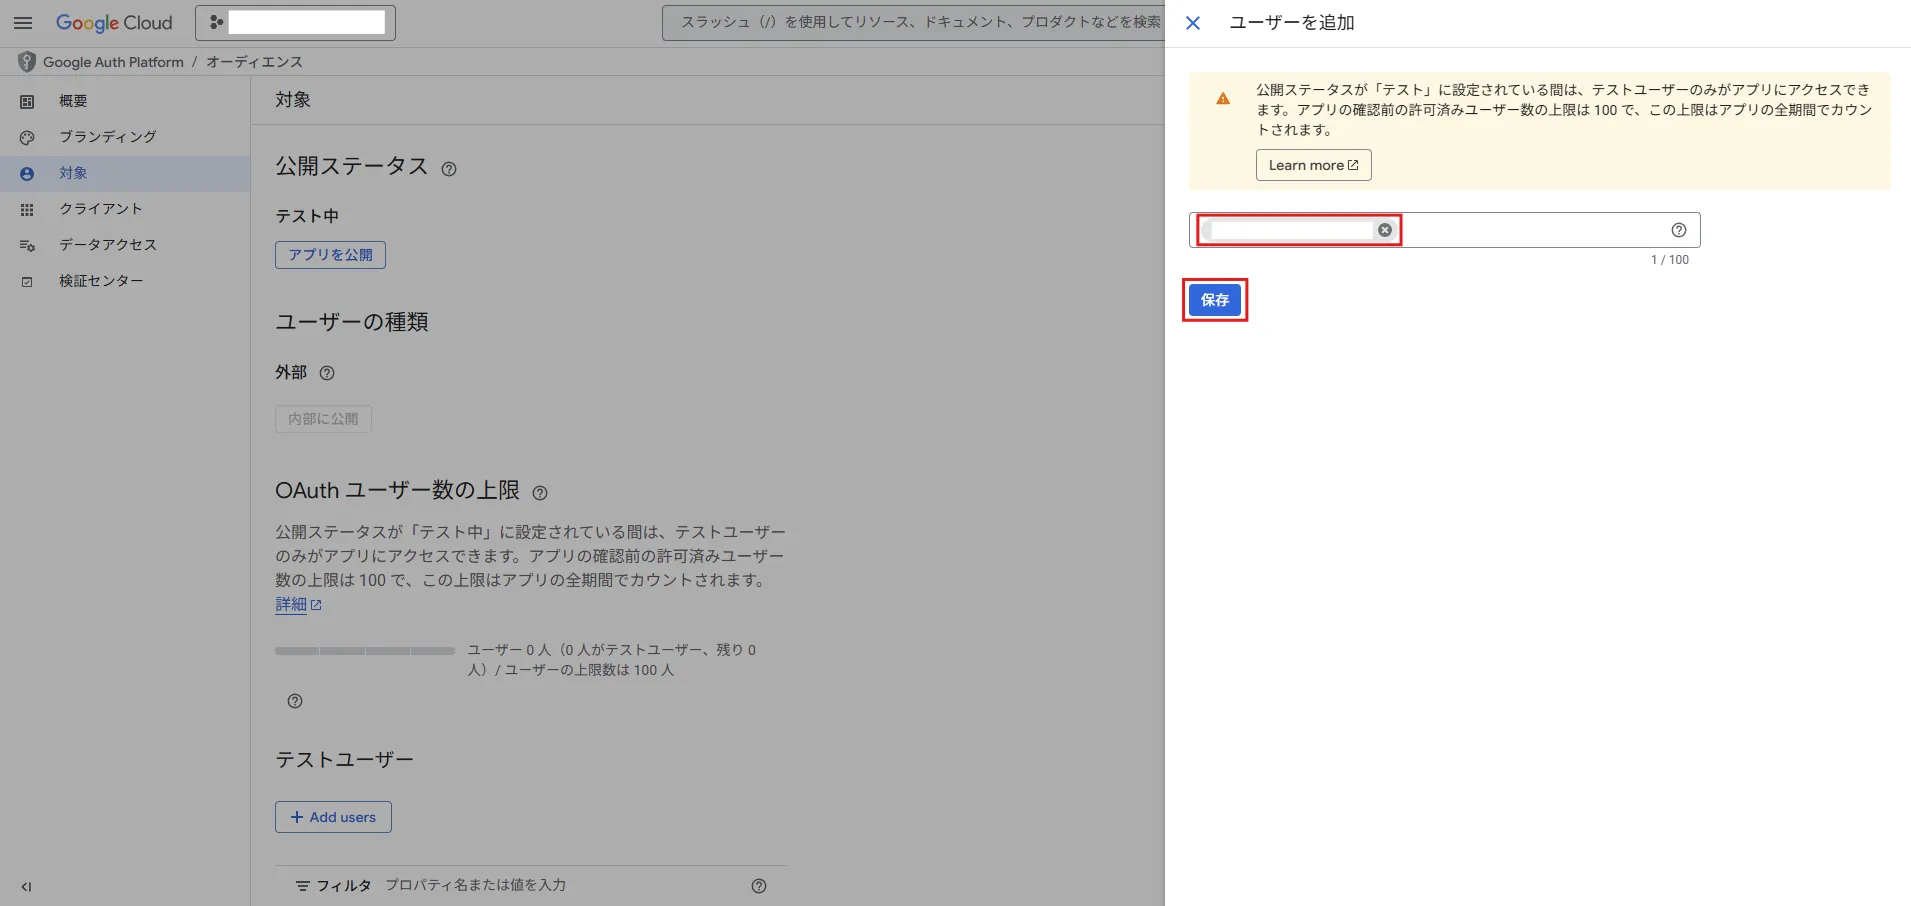Screen dimensions: 1911x906
Task: Open help next to OAuth ユーザー数の上限
Action: point(540,493)
